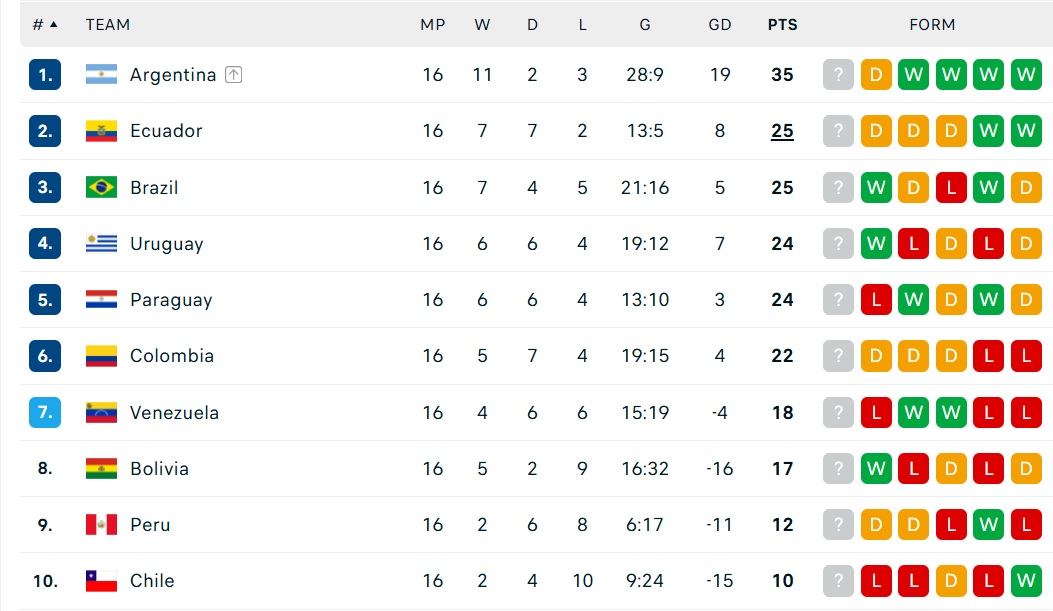Image resolution: width=1053 pixels, height=611 pixels.
Task: Sort standings by GD column header
Action: click(720, 25)
